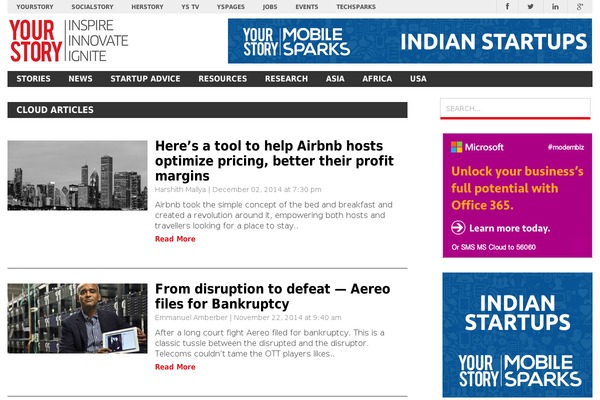Open author Harshith Mallya's byline
This screenshot has width=600, height=400.
click(180, 189)
